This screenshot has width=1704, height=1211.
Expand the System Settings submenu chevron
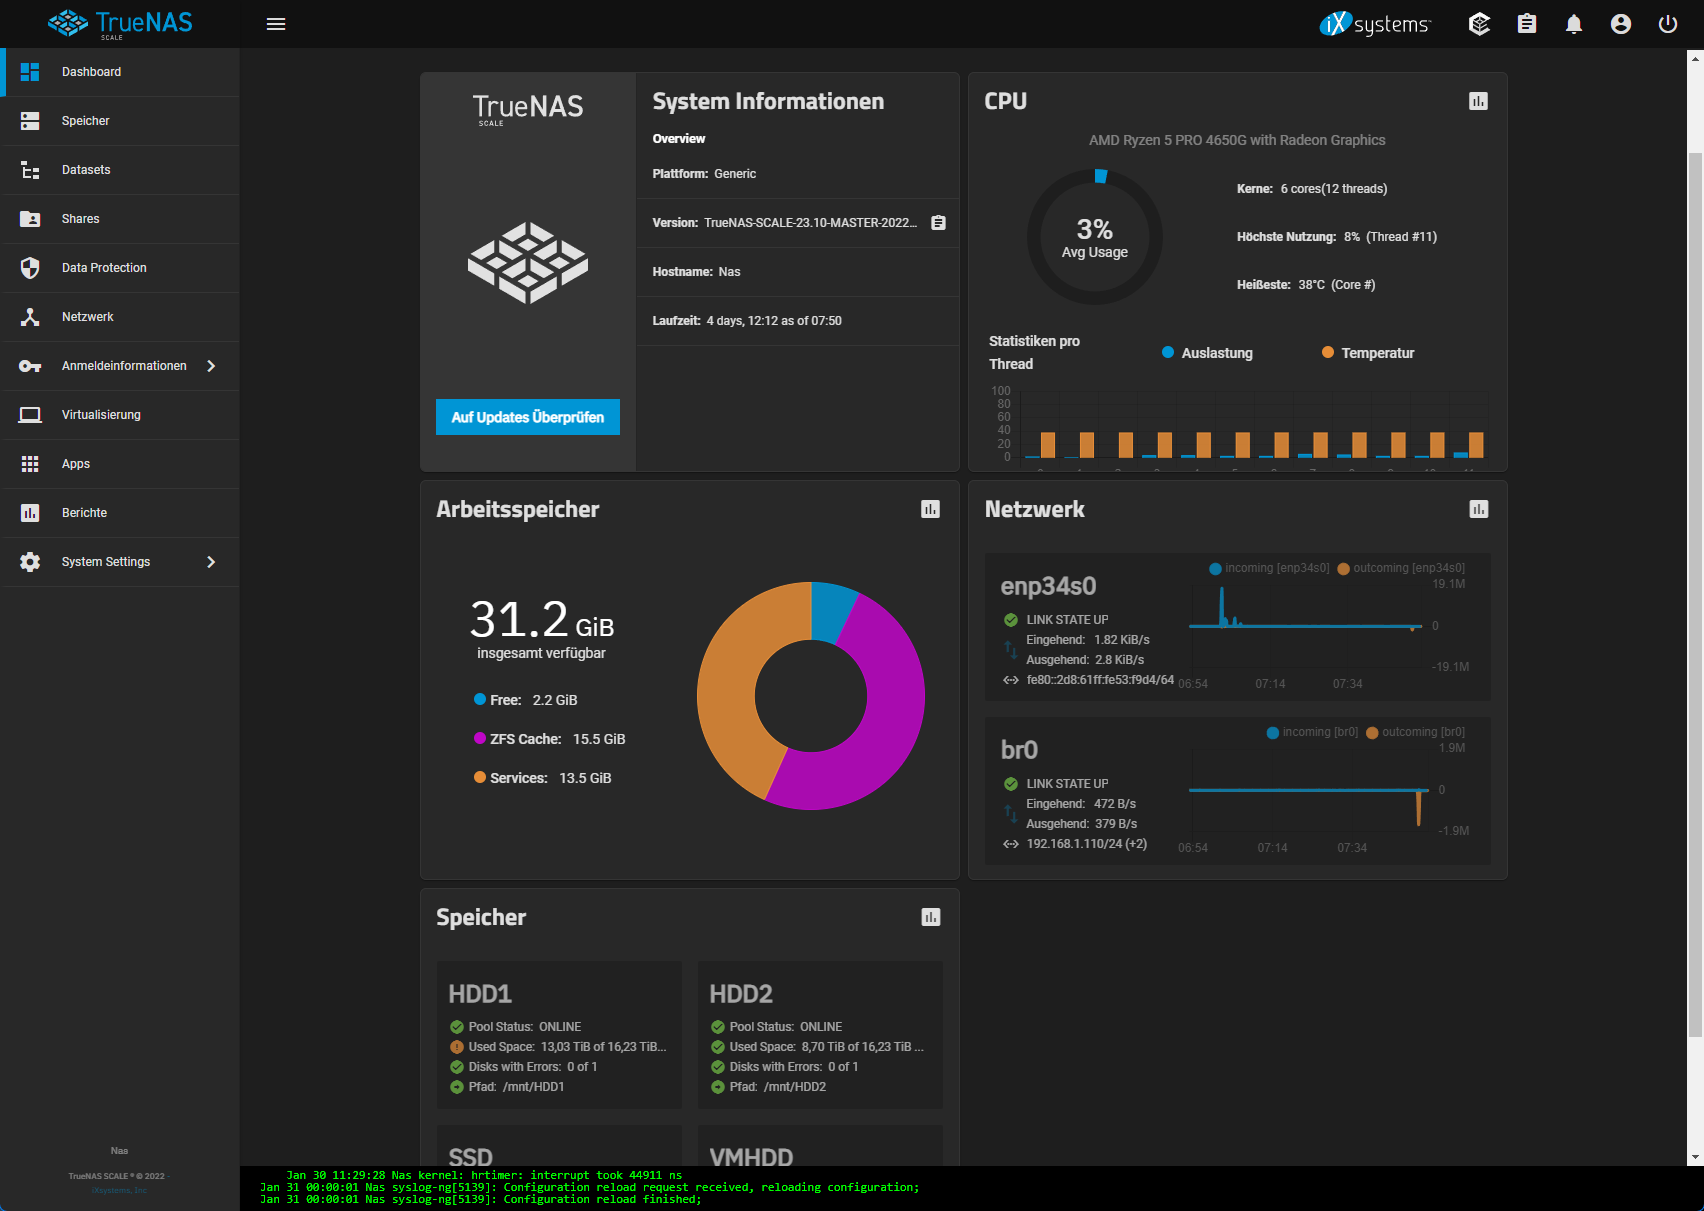[211, 562]
